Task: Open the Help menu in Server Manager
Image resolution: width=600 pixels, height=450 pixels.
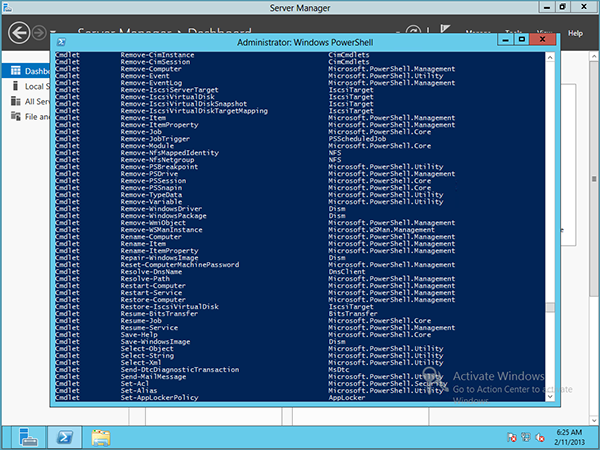Action: click(575, 33)
